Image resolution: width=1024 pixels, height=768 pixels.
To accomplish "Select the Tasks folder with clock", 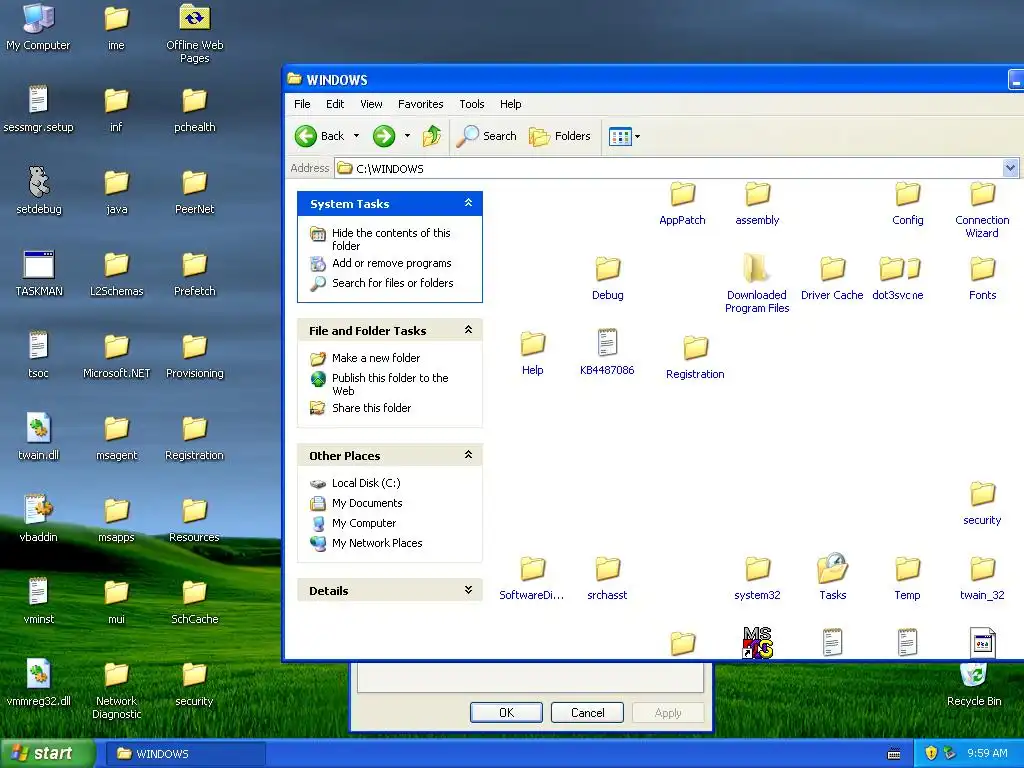I will coord(833,577).
